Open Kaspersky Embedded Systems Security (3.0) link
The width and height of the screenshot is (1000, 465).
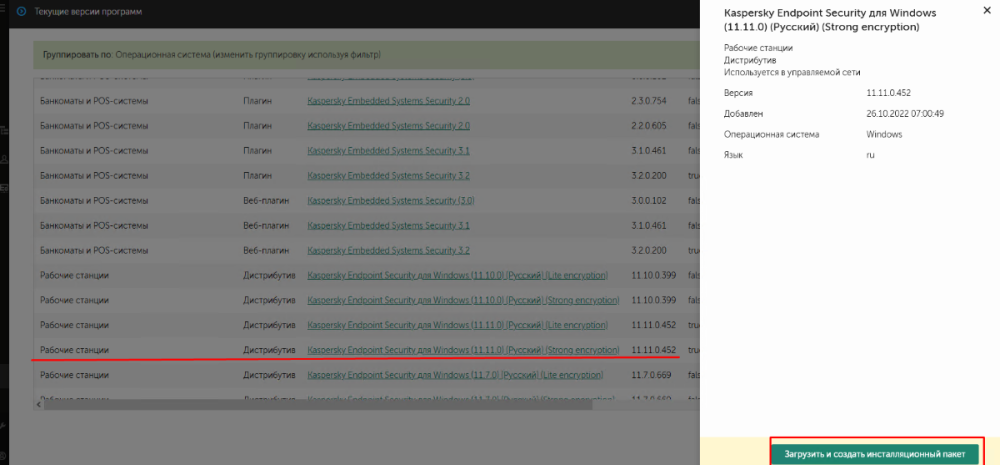[391, 200]
